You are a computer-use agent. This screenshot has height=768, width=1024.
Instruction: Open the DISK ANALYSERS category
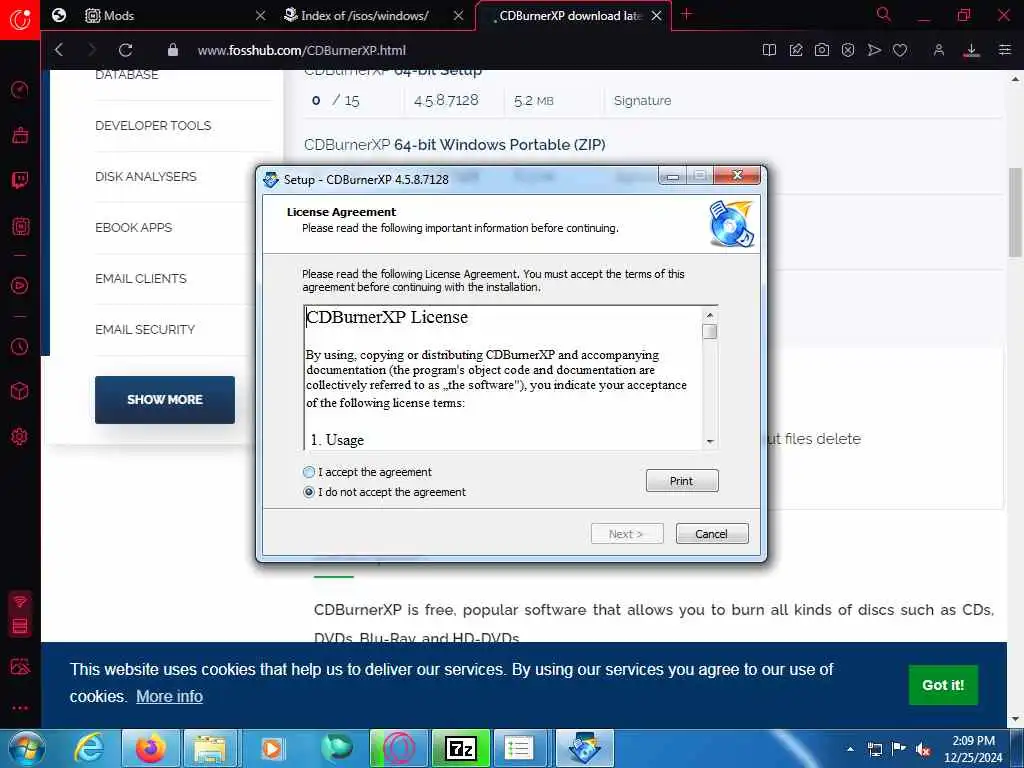146,176
